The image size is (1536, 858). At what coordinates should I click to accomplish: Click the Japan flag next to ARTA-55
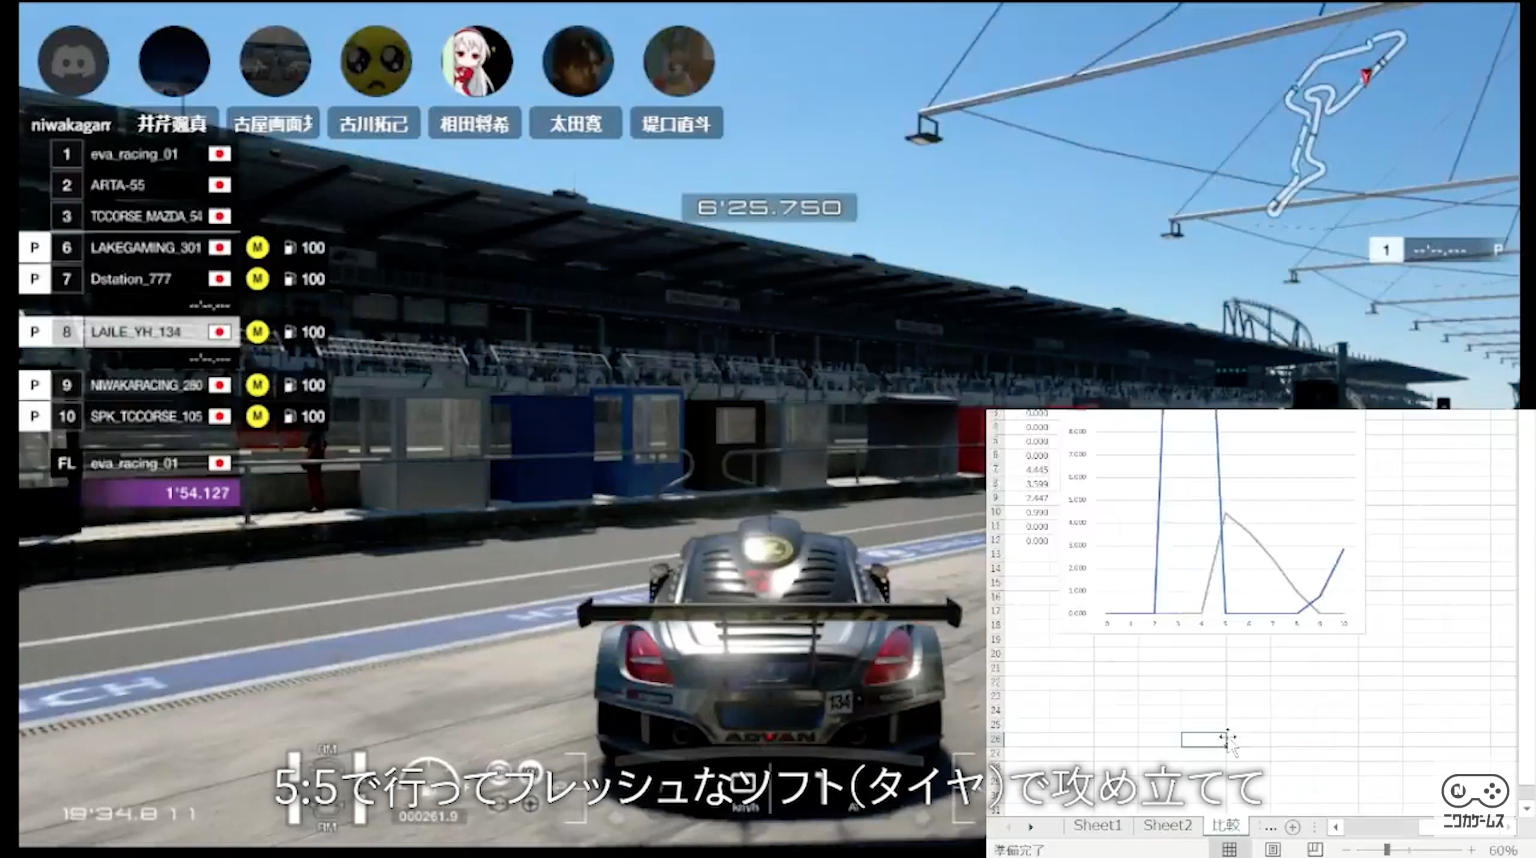[220, 185]
